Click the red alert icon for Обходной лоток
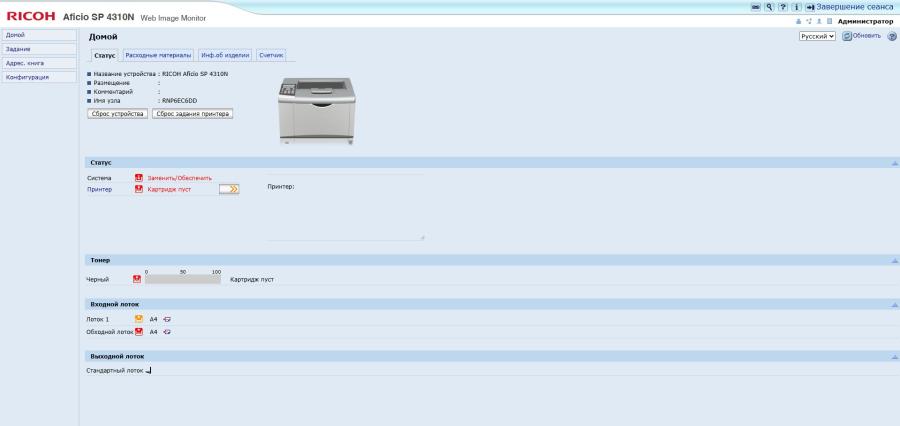The width and height of the screenshot is (900, 426). (x=138, y=332)
